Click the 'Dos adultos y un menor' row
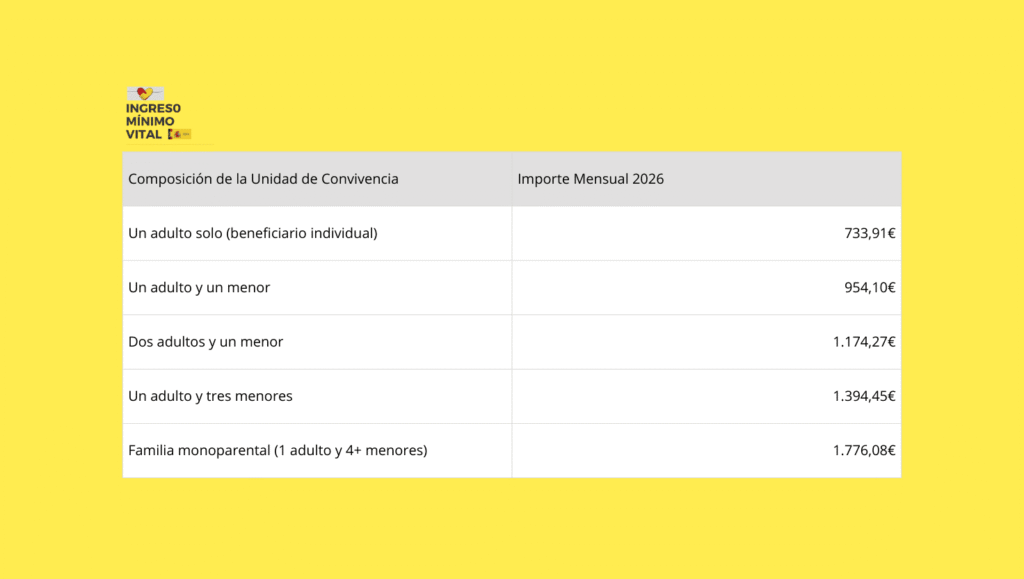The height and width of the screenshot is (579, 1024). [x=206, y=341]
